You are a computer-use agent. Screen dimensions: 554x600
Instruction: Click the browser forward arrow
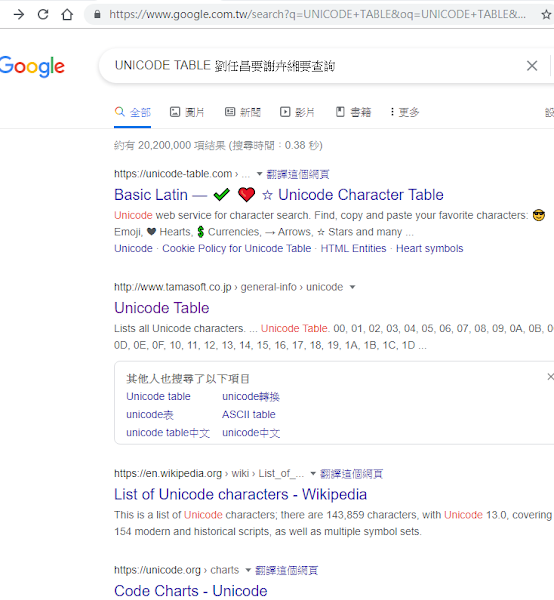pyautogui.click(x=18, y=15)
